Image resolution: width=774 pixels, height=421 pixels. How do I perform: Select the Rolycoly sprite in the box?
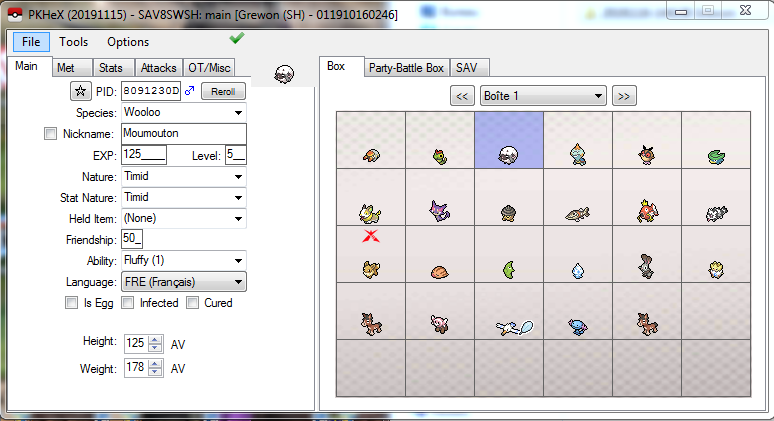[x=508, y=213]
